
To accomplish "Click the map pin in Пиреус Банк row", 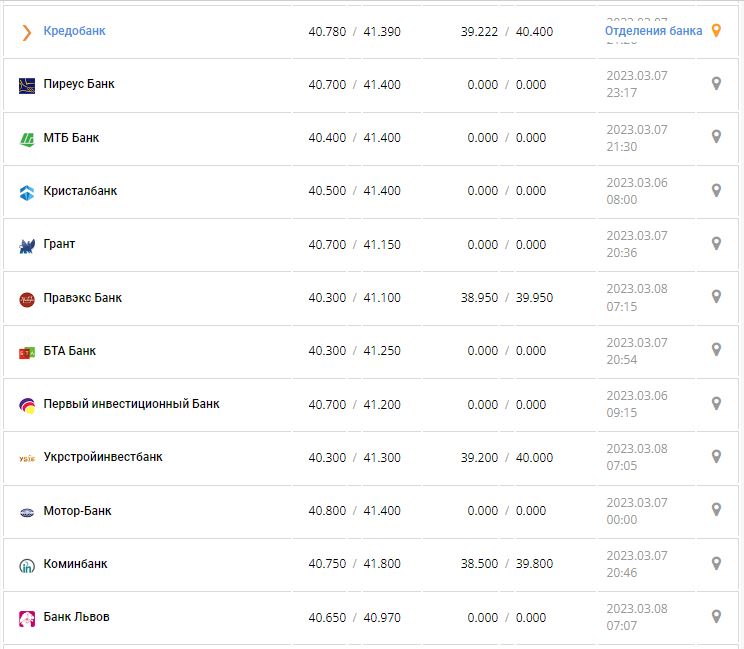I will pyautogui.click(x=716, y=84).
